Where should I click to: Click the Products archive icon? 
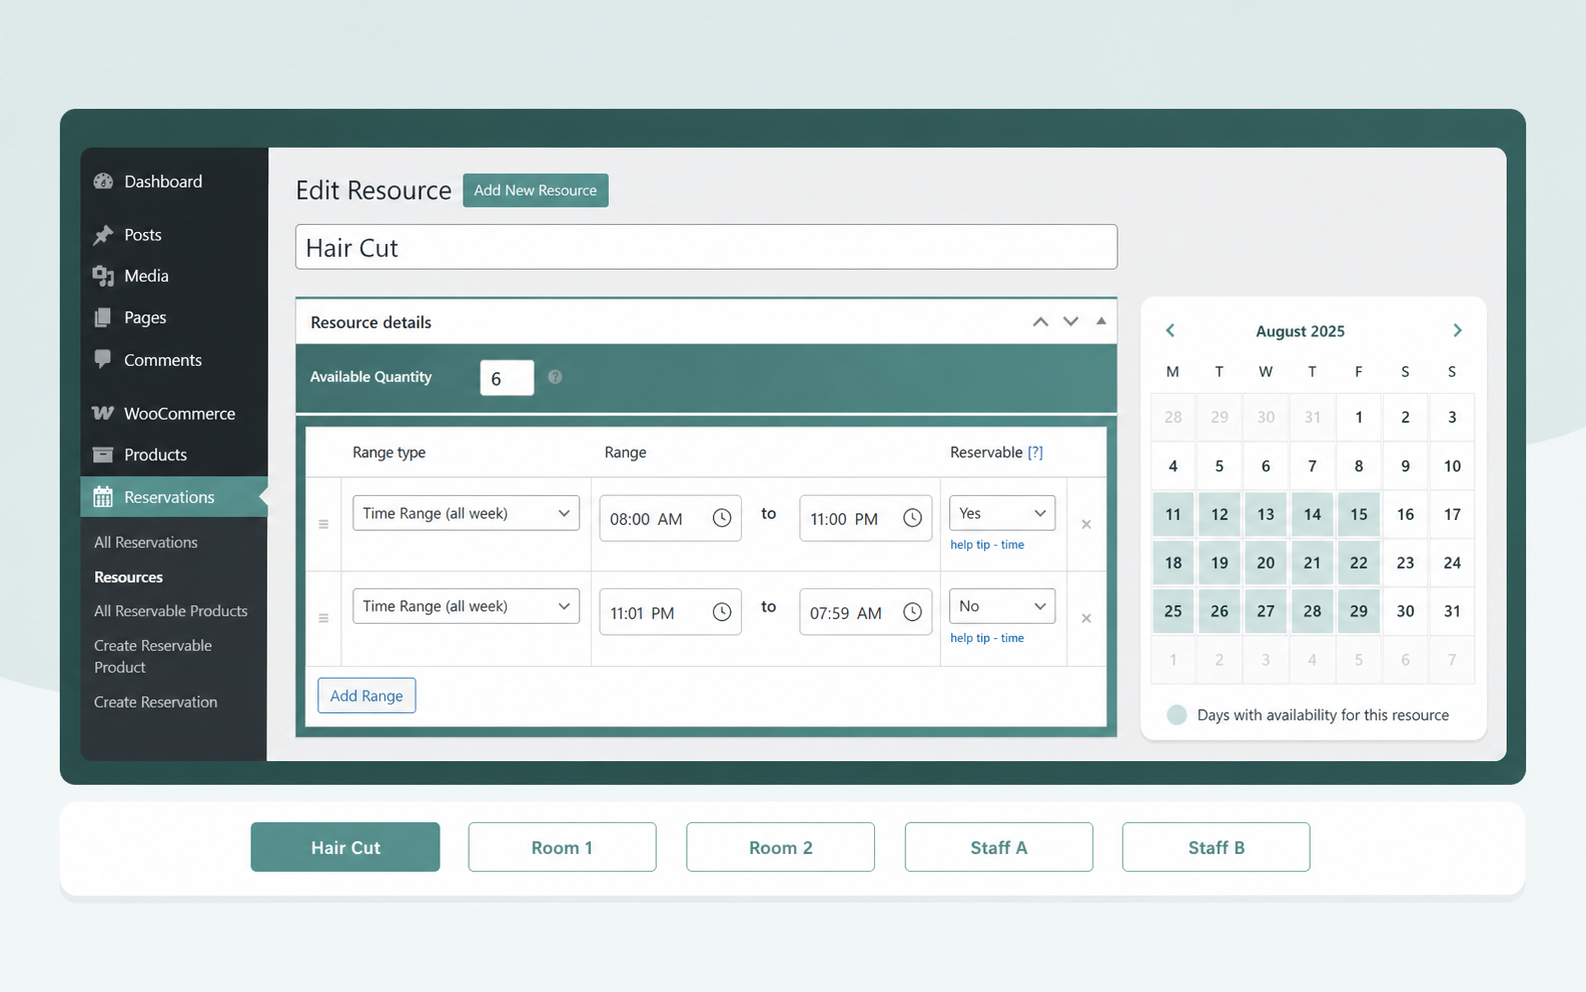click(103, 455)
